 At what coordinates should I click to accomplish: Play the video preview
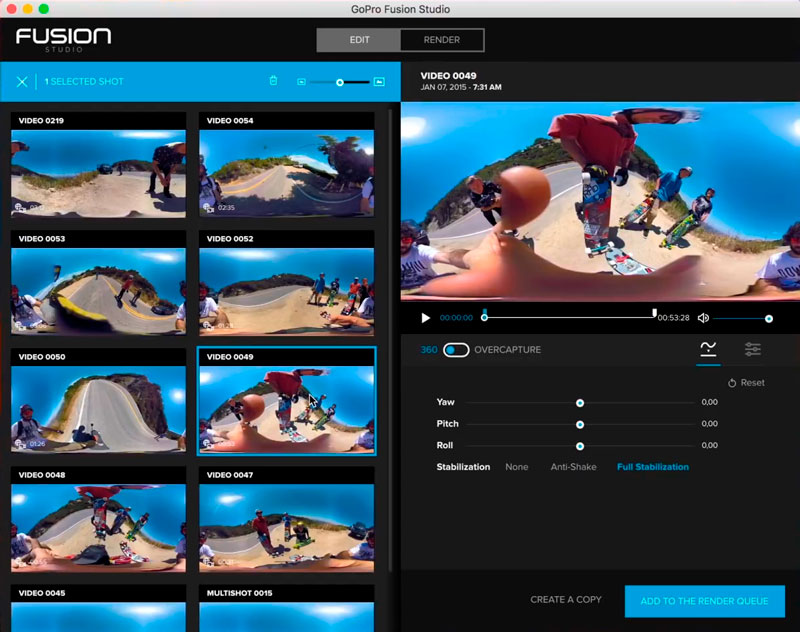click(425, 318)
